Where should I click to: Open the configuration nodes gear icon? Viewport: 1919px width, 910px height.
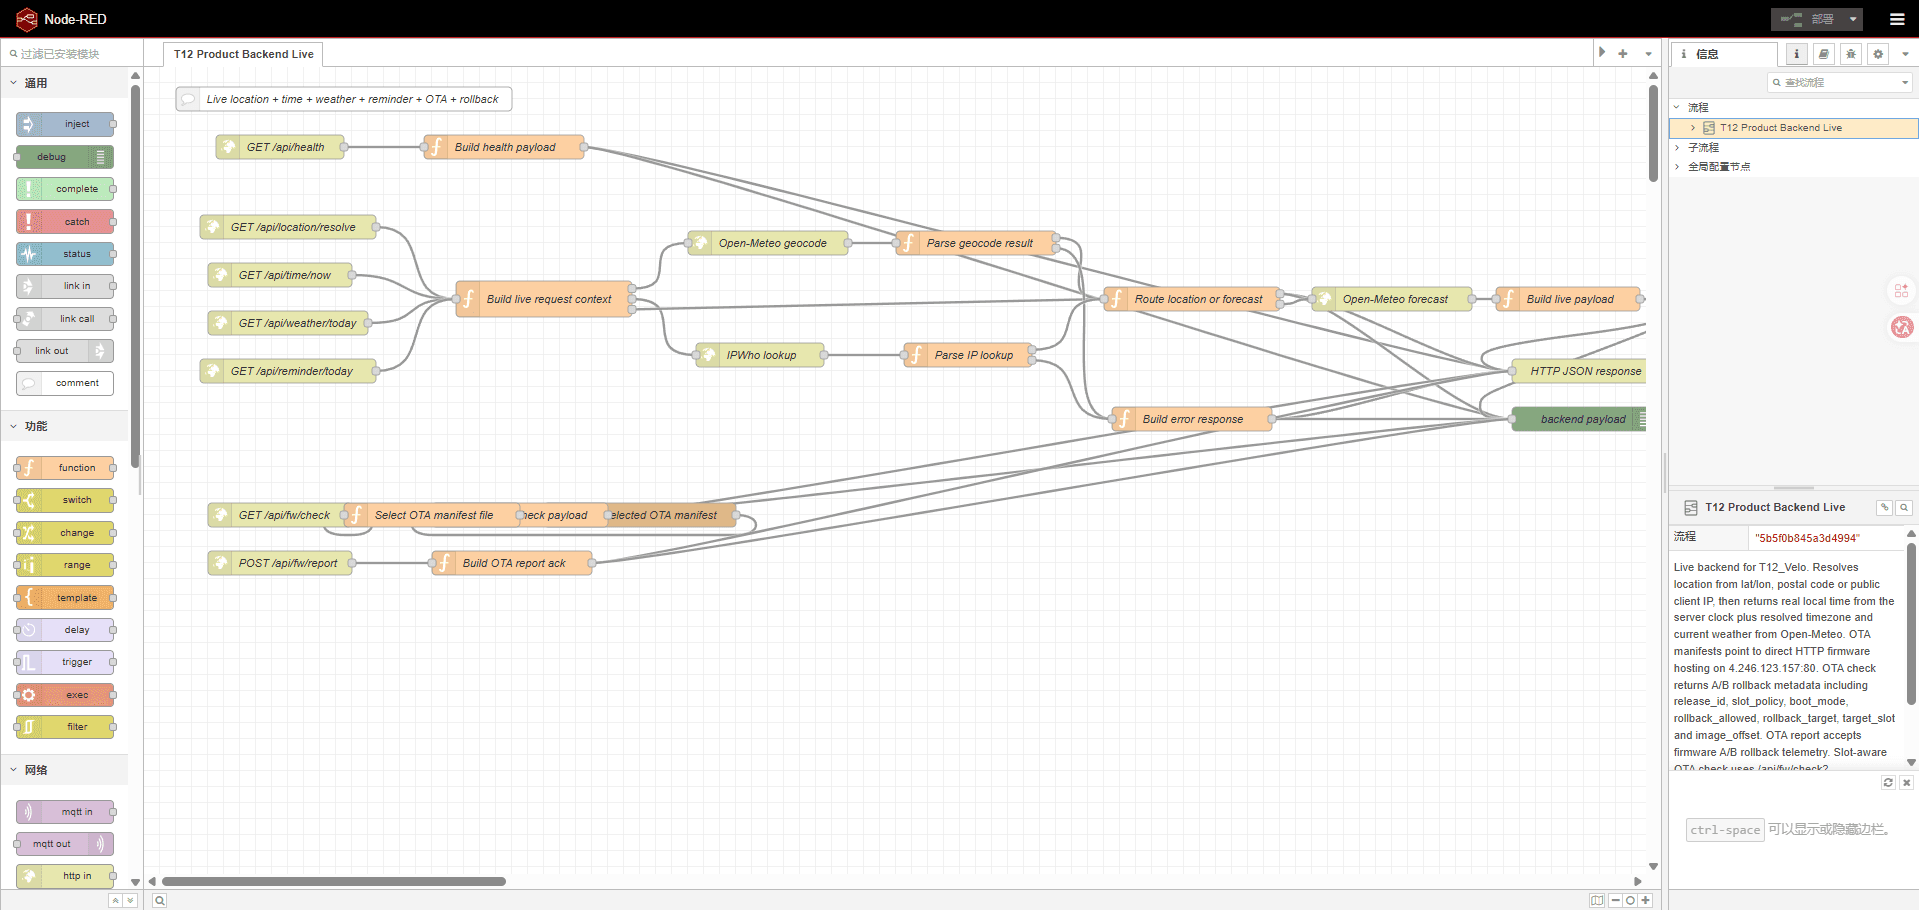[1877, 54]
